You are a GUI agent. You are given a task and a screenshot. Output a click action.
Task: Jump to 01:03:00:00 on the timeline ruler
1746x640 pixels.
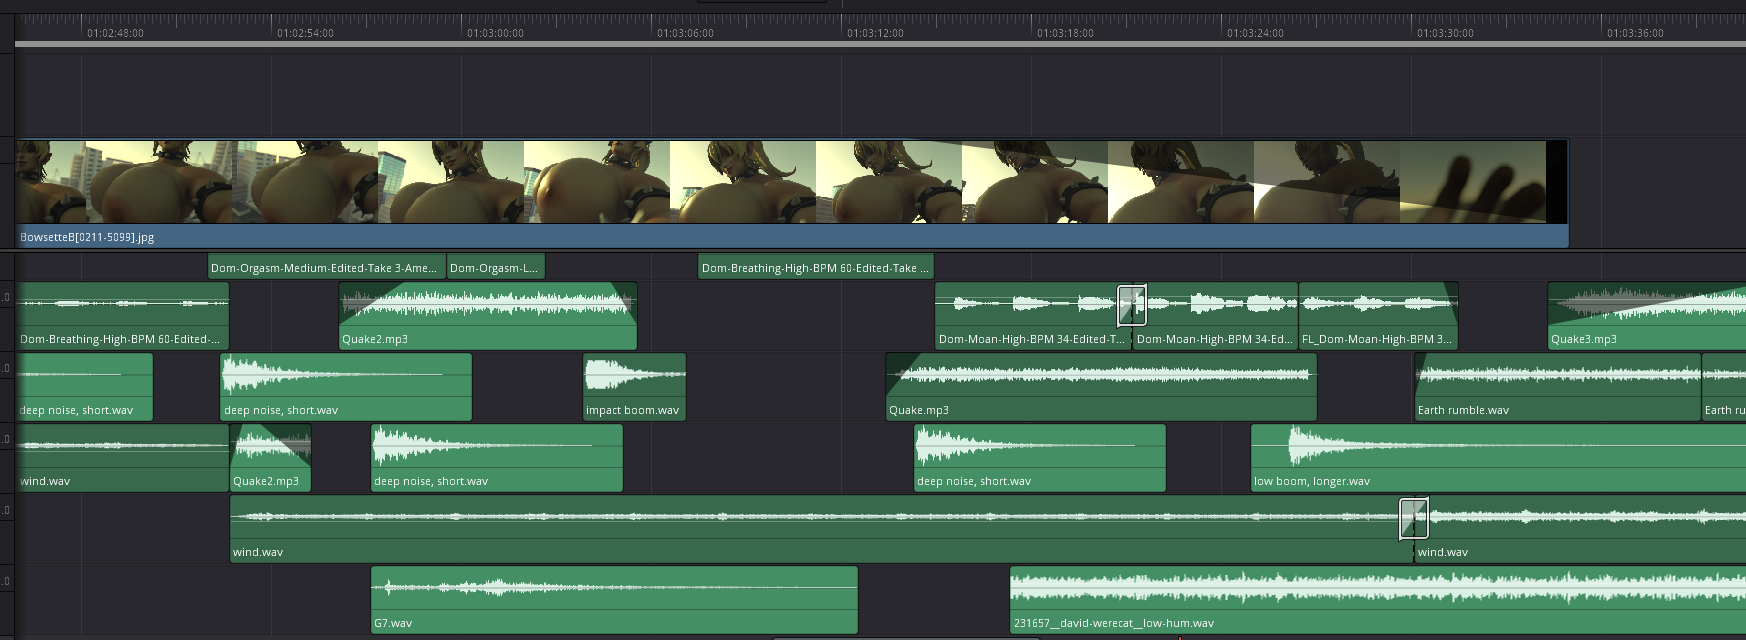[495, 33]
